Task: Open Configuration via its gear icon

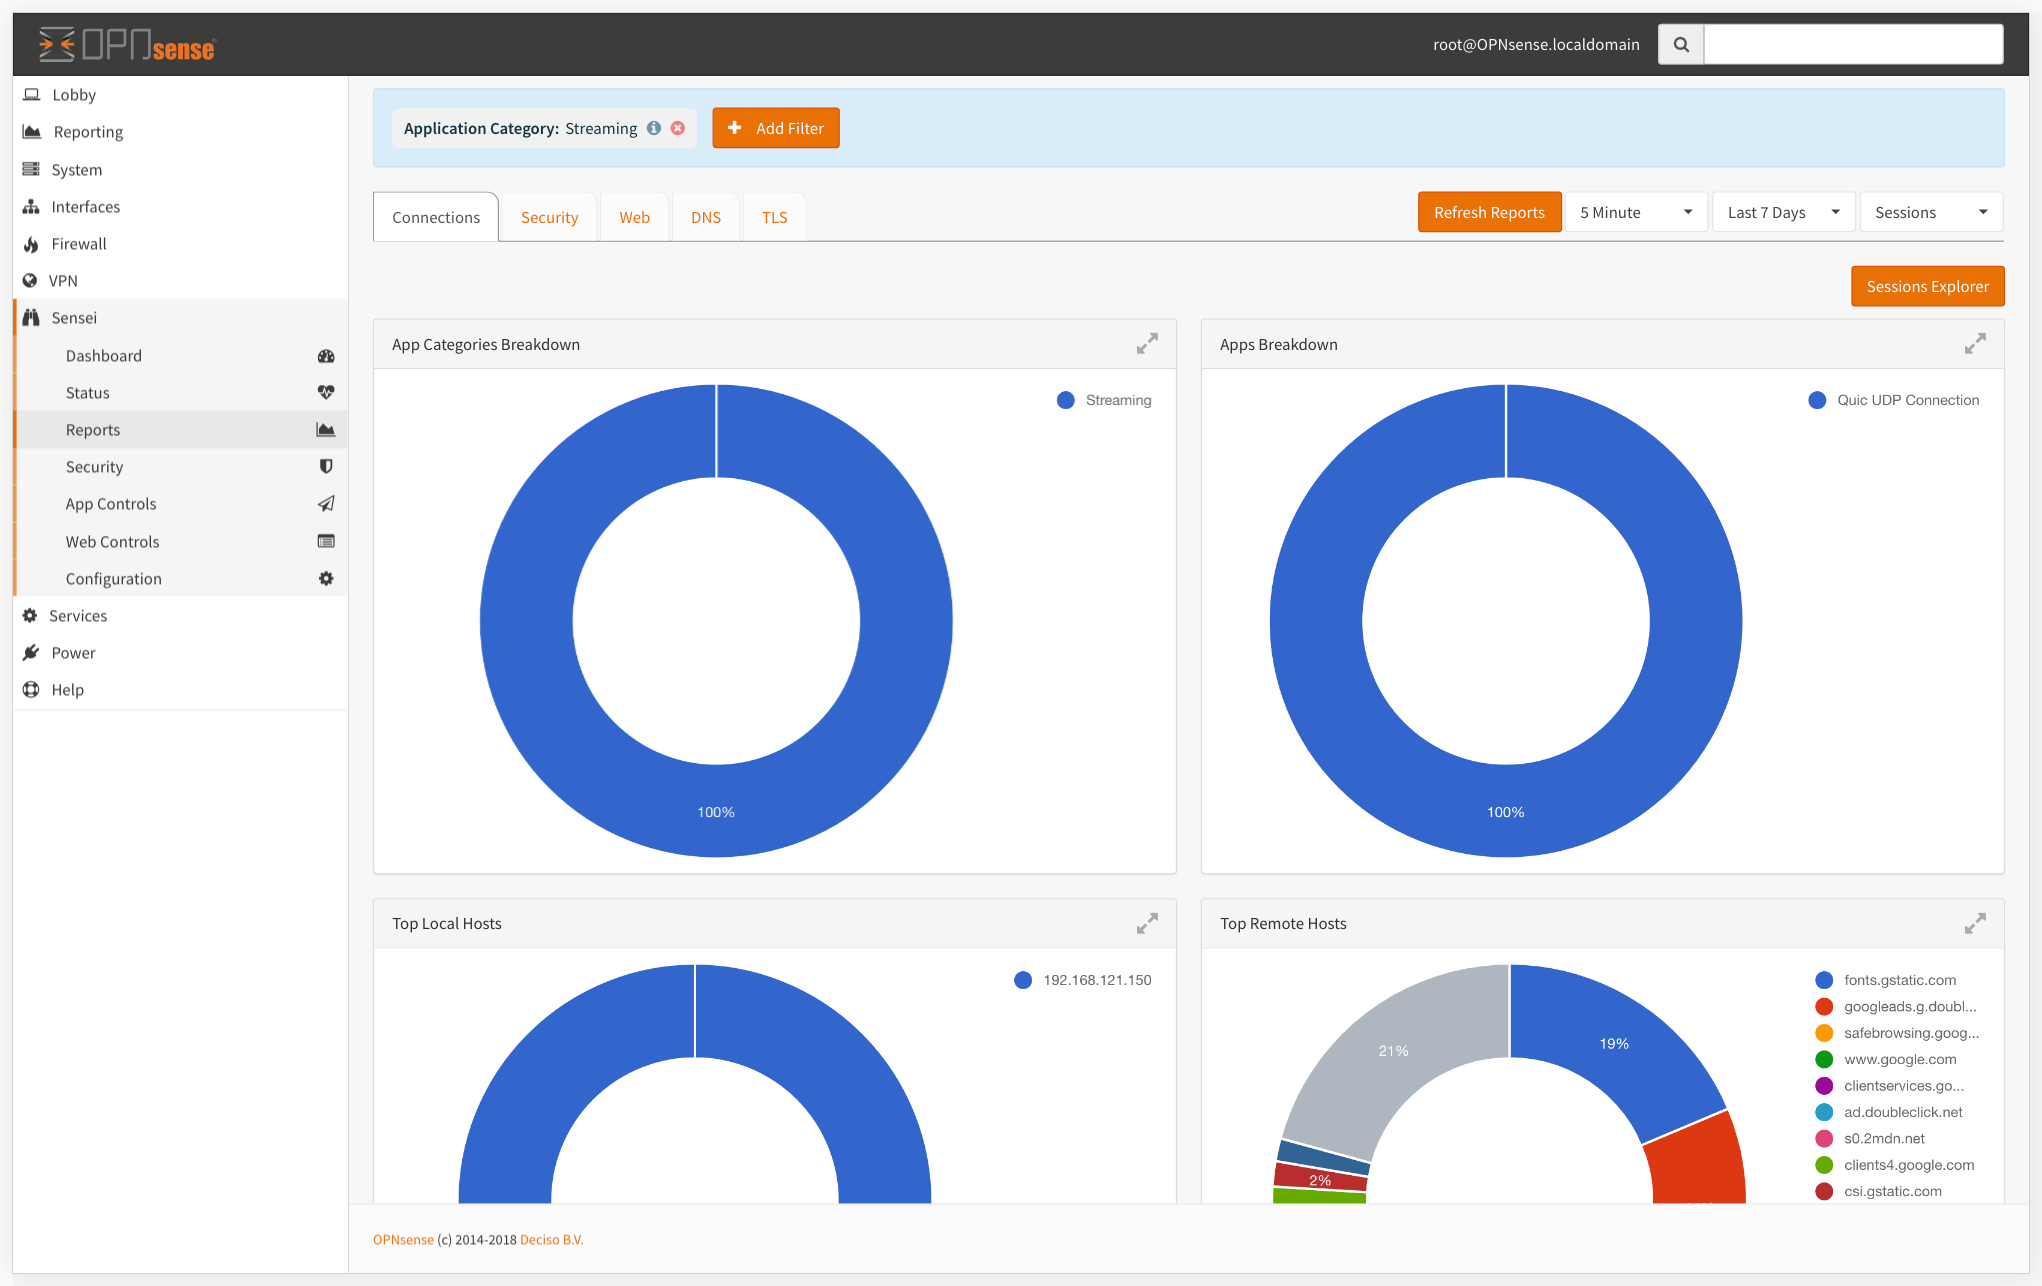Action: [326, 578]
